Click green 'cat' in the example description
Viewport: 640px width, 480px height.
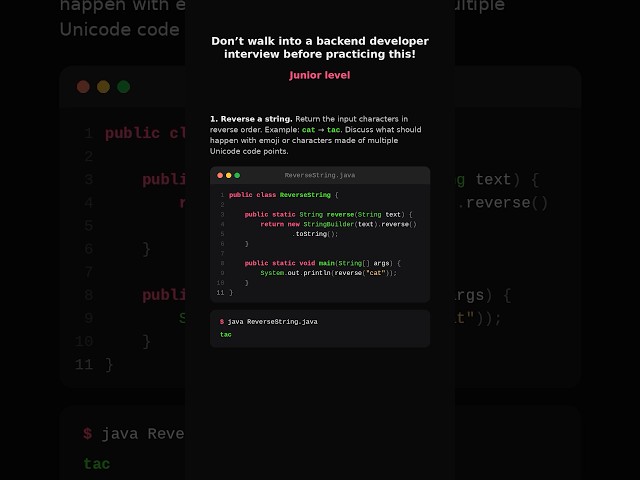click(308, 130)
